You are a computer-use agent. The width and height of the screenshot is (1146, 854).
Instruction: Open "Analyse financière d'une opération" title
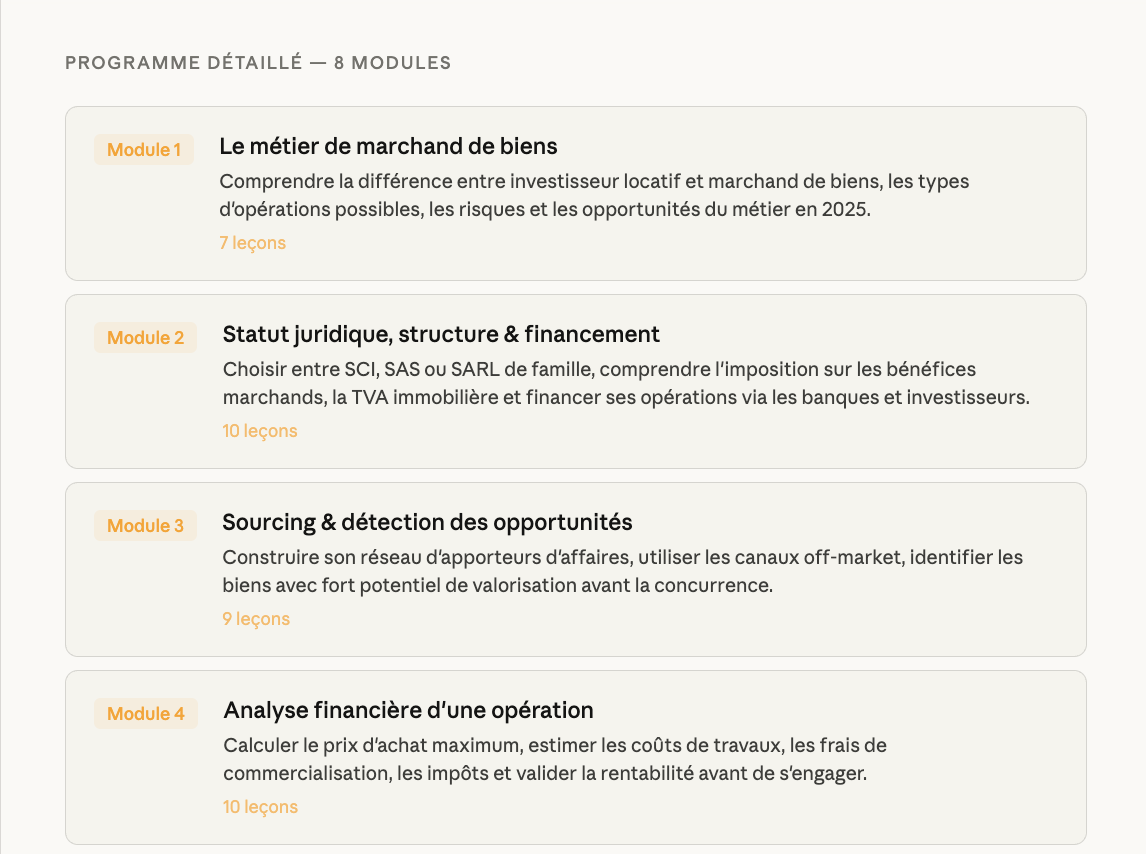pyautogui.click(x=408, y=710)
